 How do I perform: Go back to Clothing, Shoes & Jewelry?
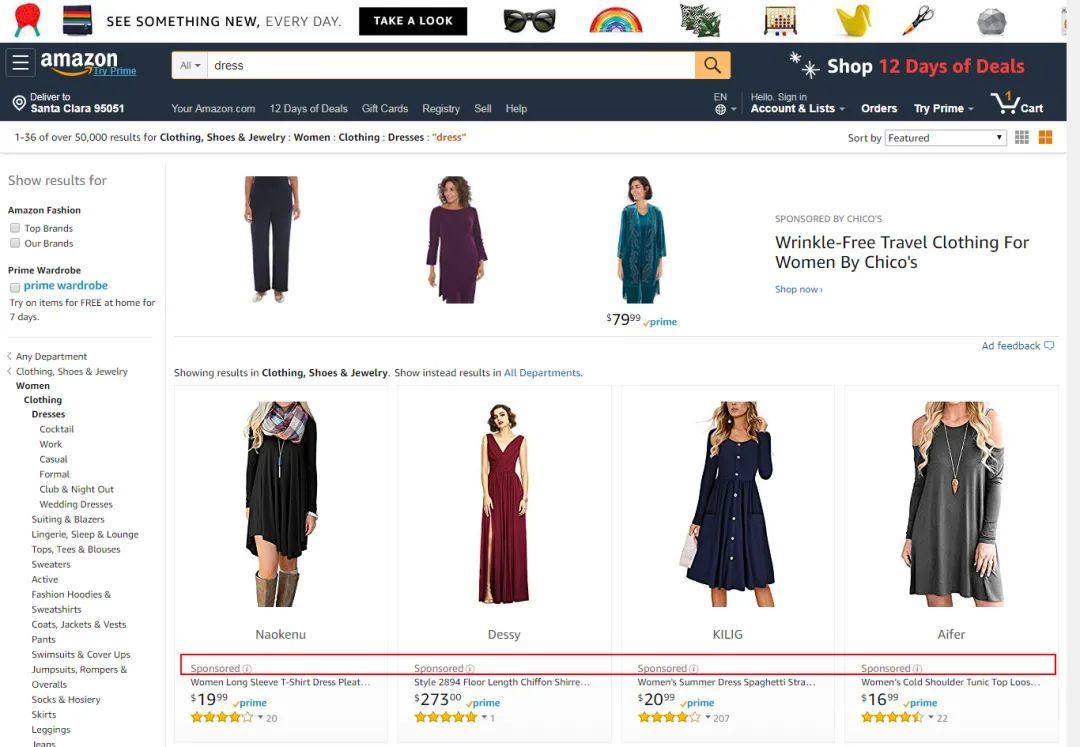(72, 372)
